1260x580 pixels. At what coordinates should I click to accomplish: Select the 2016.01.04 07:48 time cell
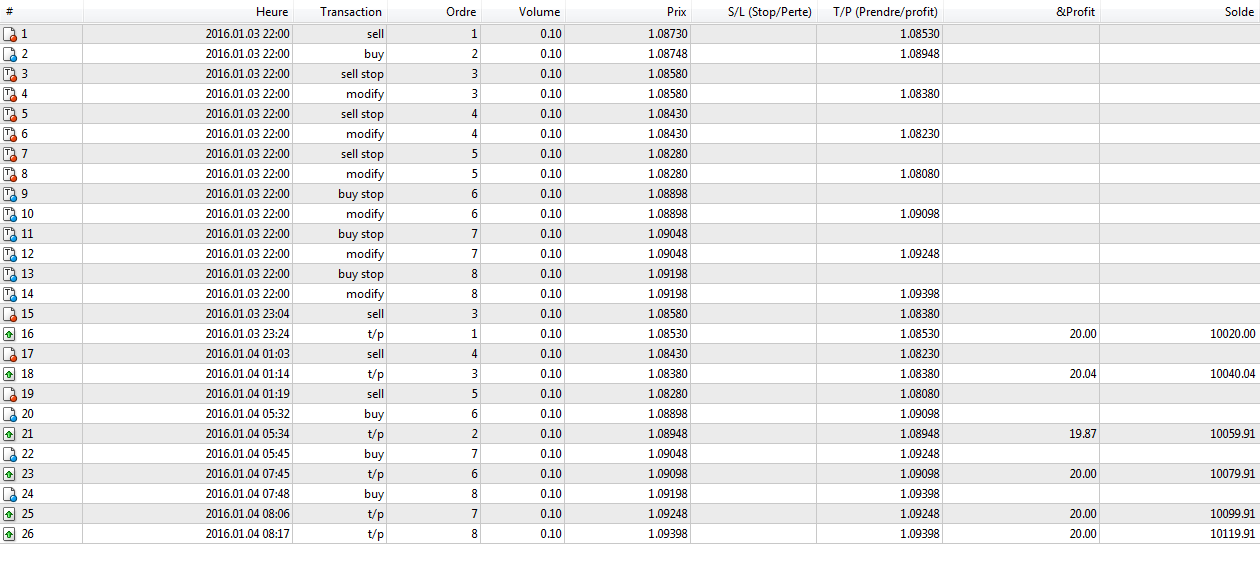point(247,494)
